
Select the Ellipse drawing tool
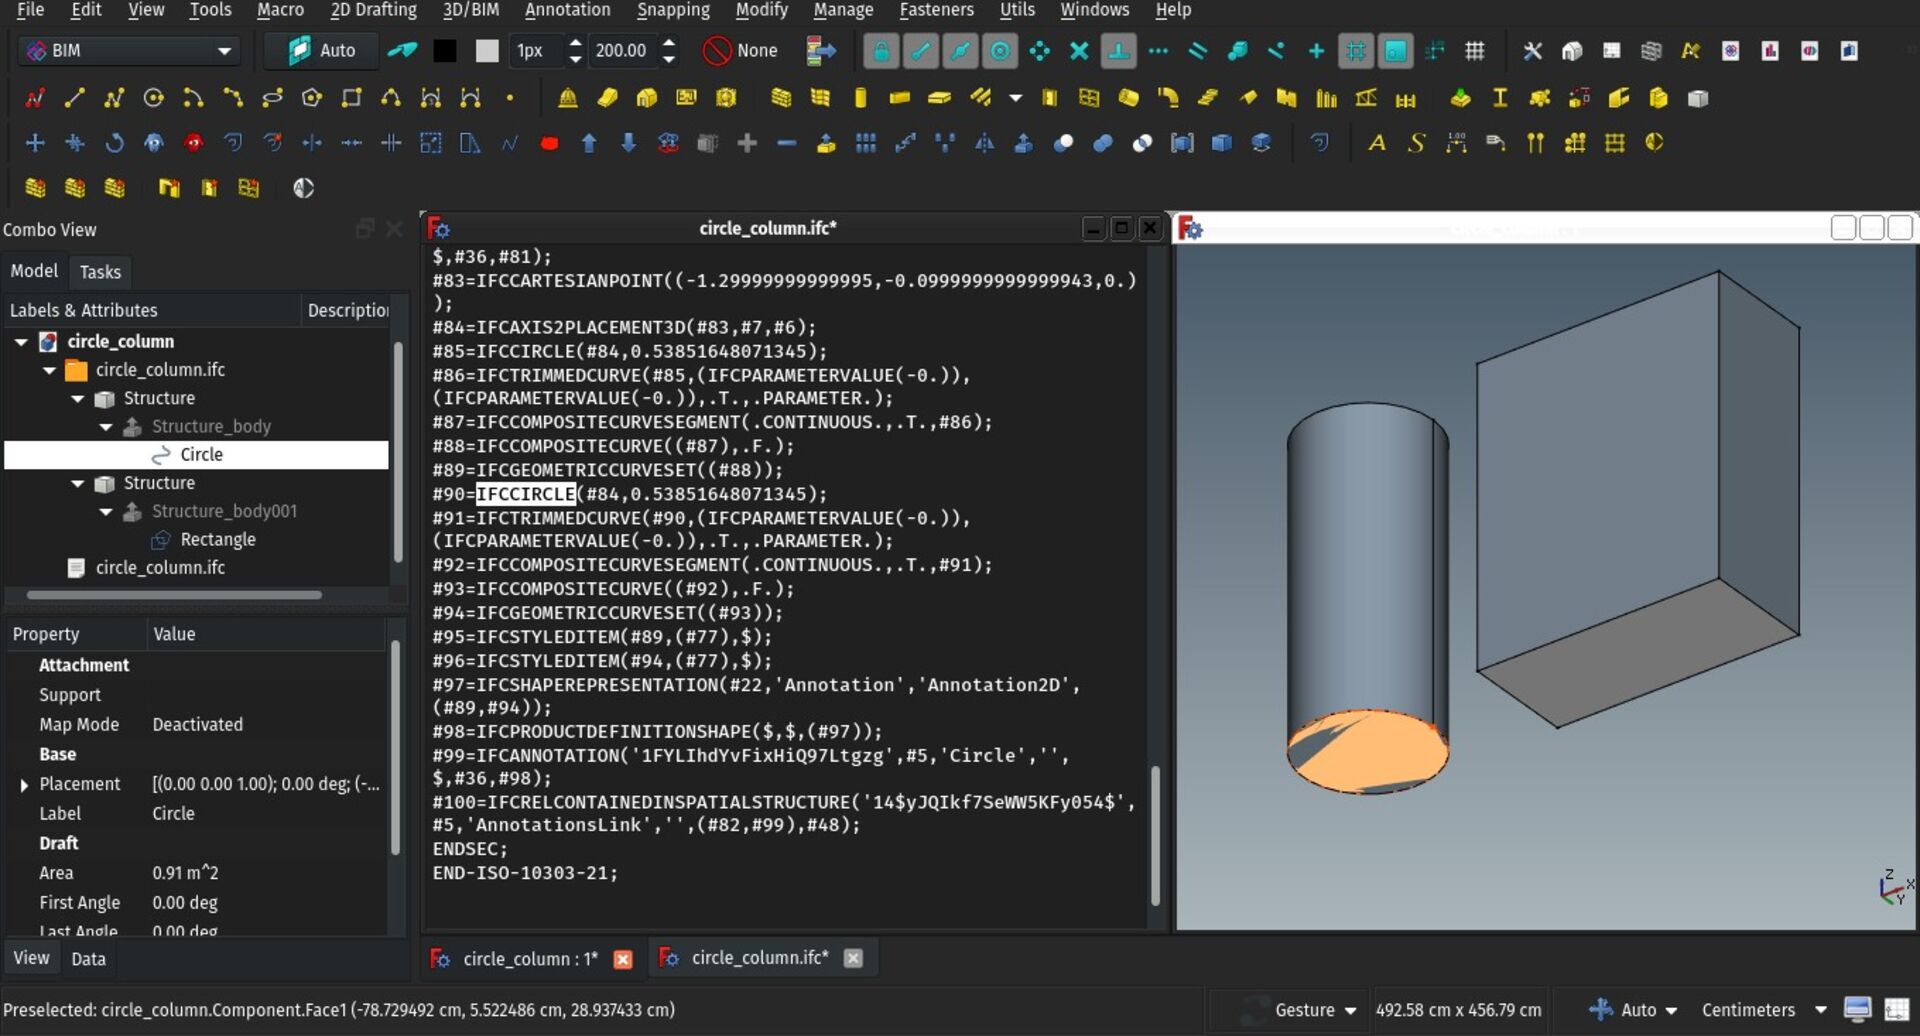(x=272, y=98)
